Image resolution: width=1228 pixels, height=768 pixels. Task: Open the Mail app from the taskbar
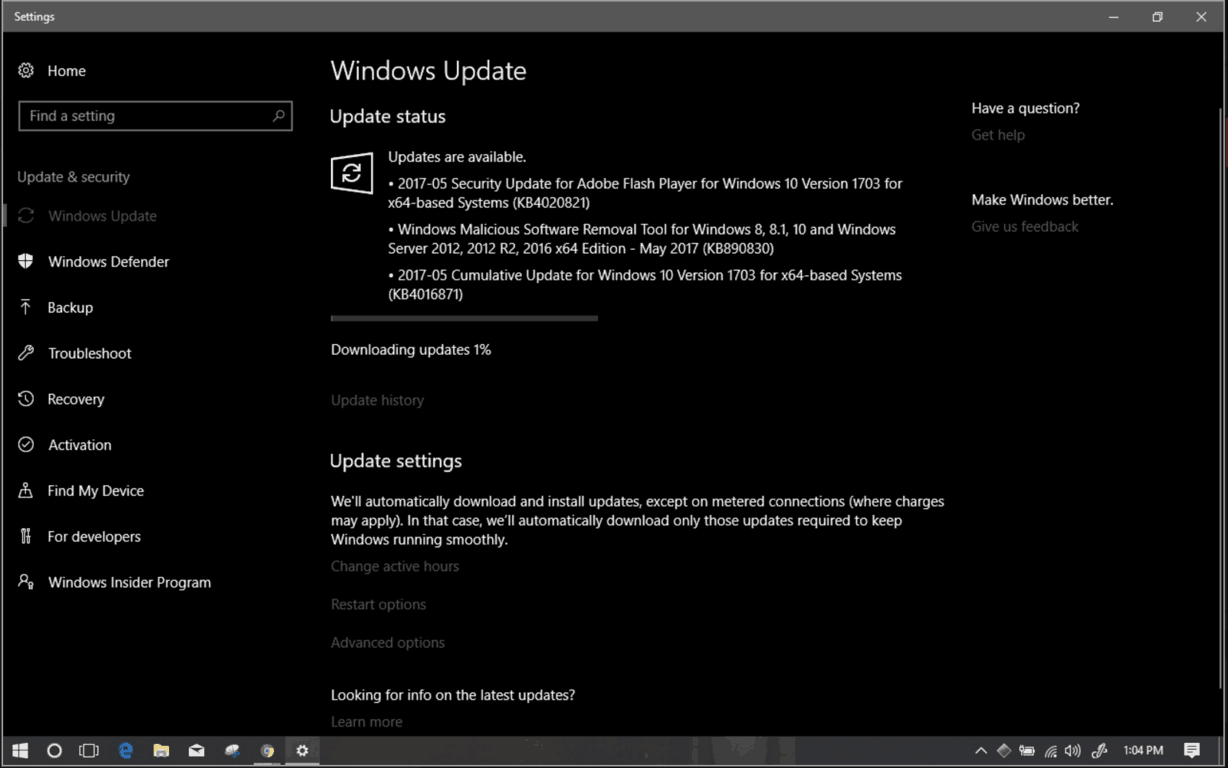196,750
